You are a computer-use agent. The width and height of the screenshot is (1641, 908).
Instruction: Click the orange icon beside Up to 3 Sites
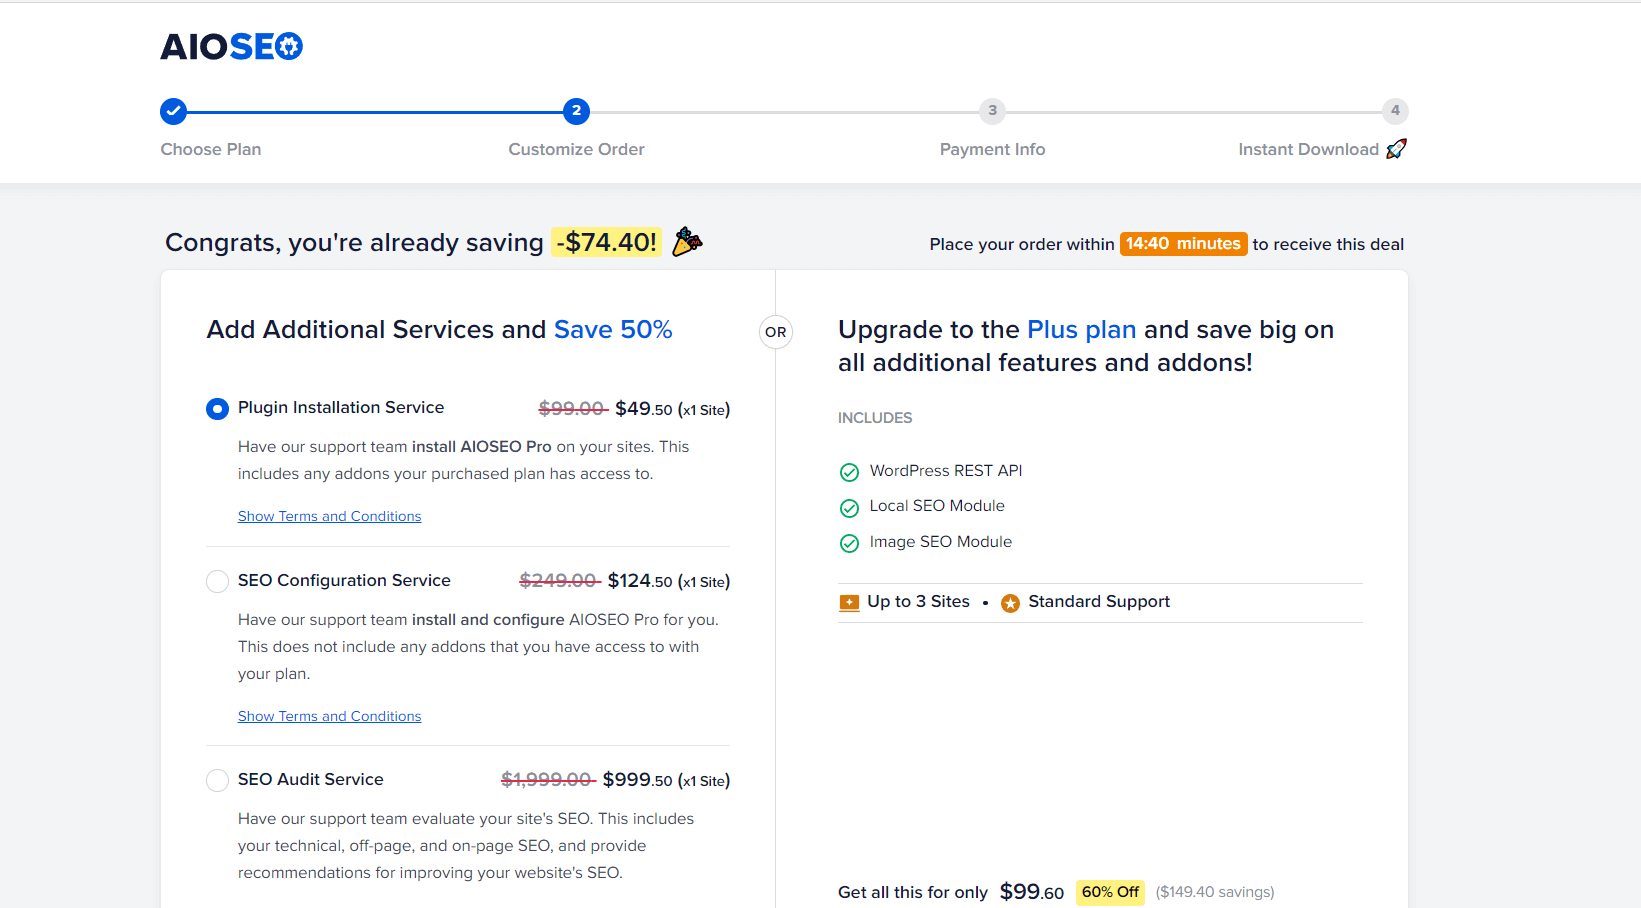(849, 602)
